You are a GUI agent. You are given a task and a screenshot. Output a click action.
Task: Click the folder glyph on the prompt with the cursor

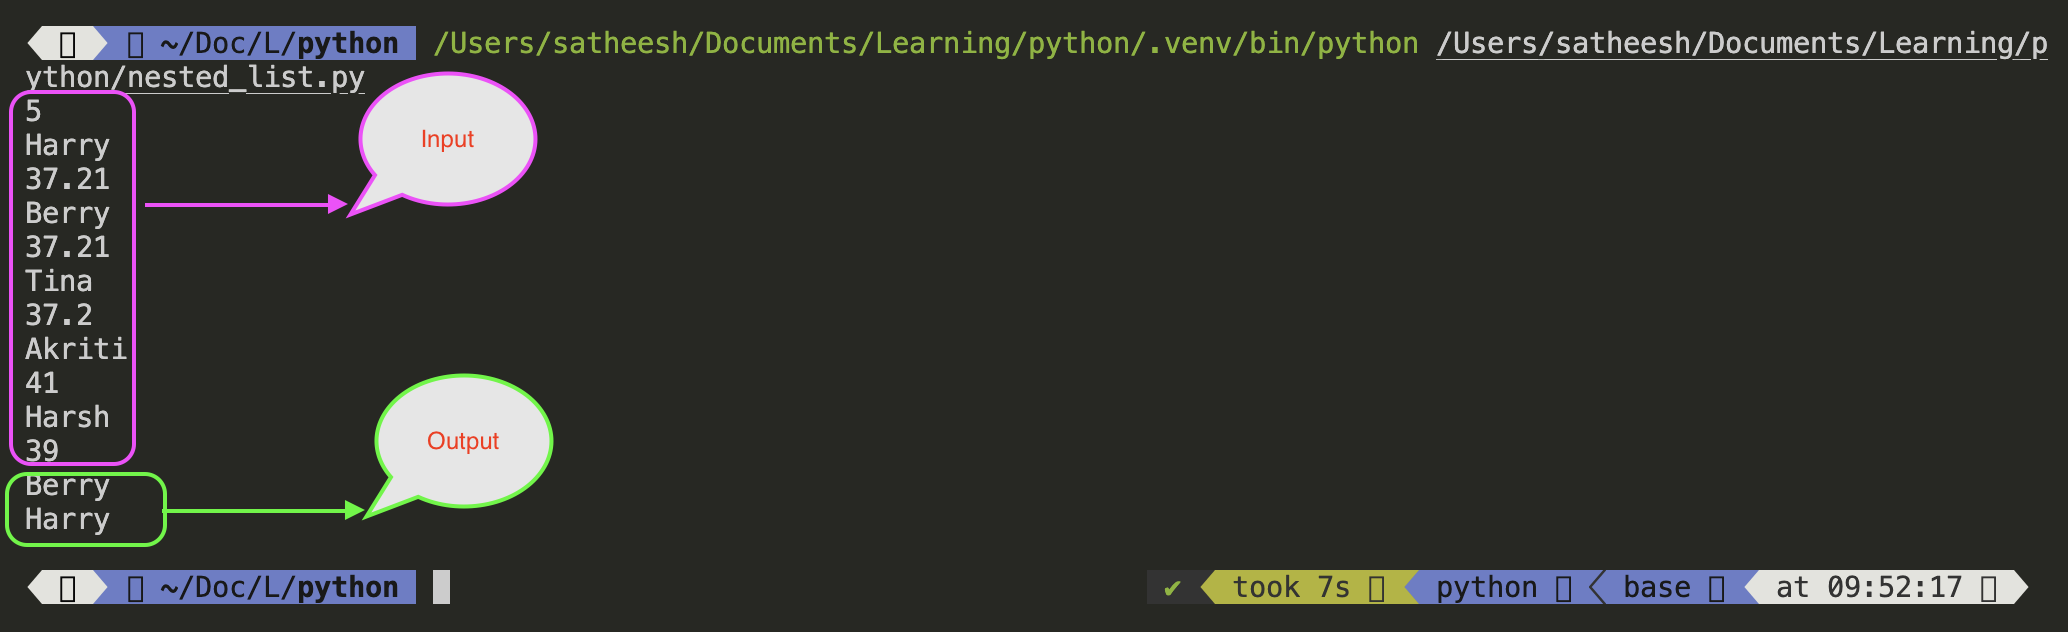[137, 588]
